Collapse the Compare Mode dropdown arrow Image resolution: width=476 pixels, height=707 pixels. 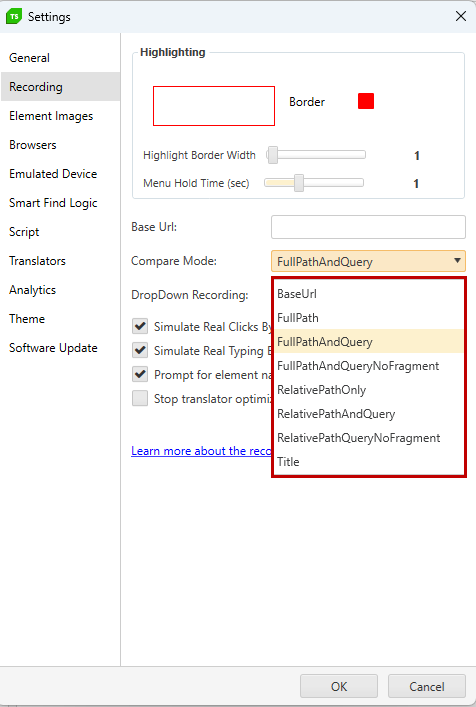pyautogui.click(x=457, y=261)
